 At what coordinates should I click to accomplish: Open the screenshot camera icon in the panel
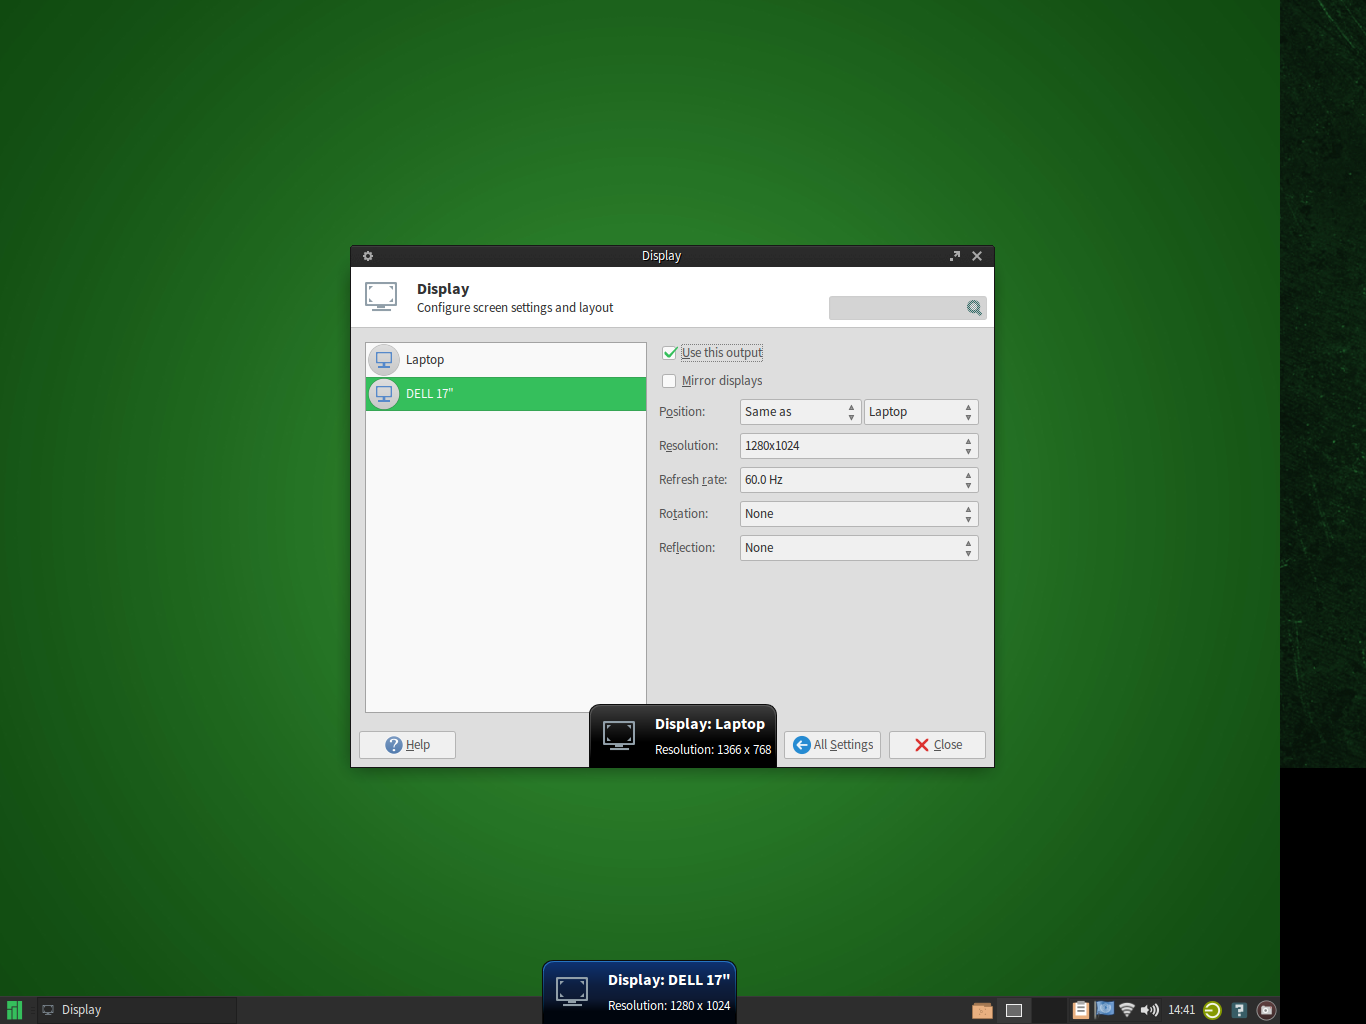(1266, 1010)
